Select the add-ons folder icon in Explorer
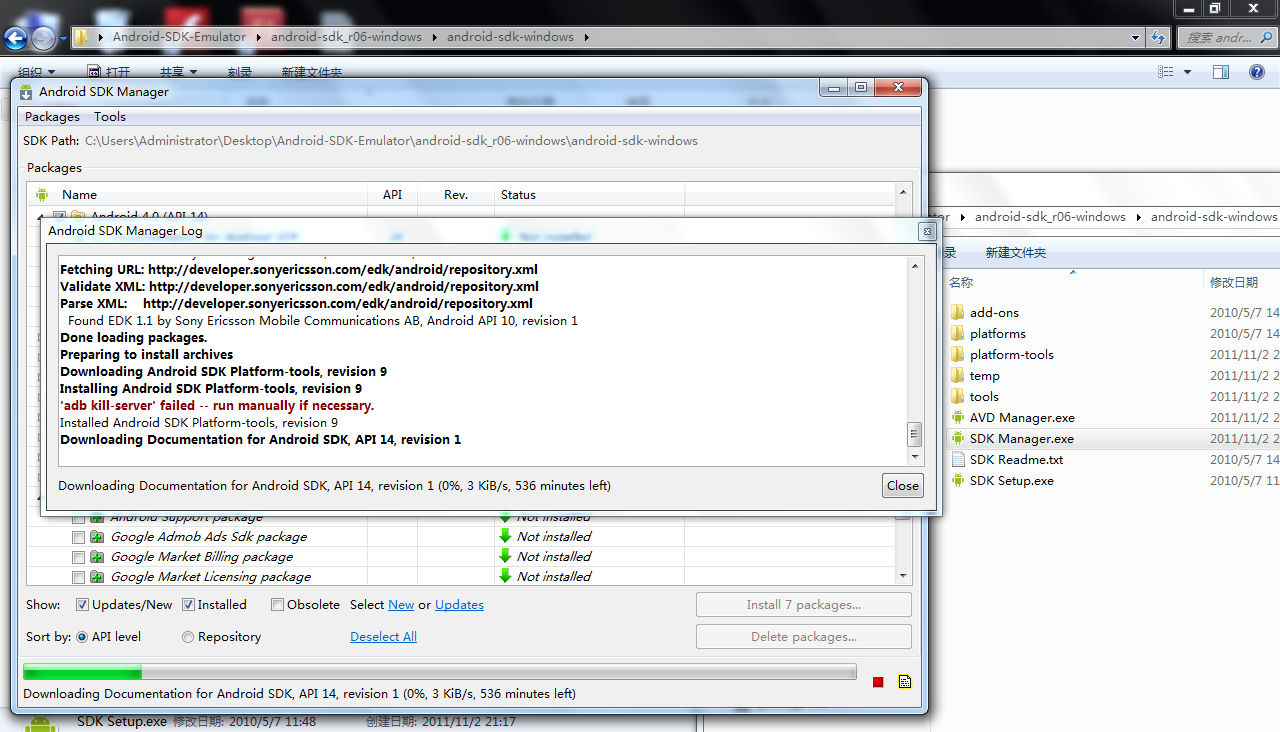Screen dimensions: 1280x732 pos(957,313)
